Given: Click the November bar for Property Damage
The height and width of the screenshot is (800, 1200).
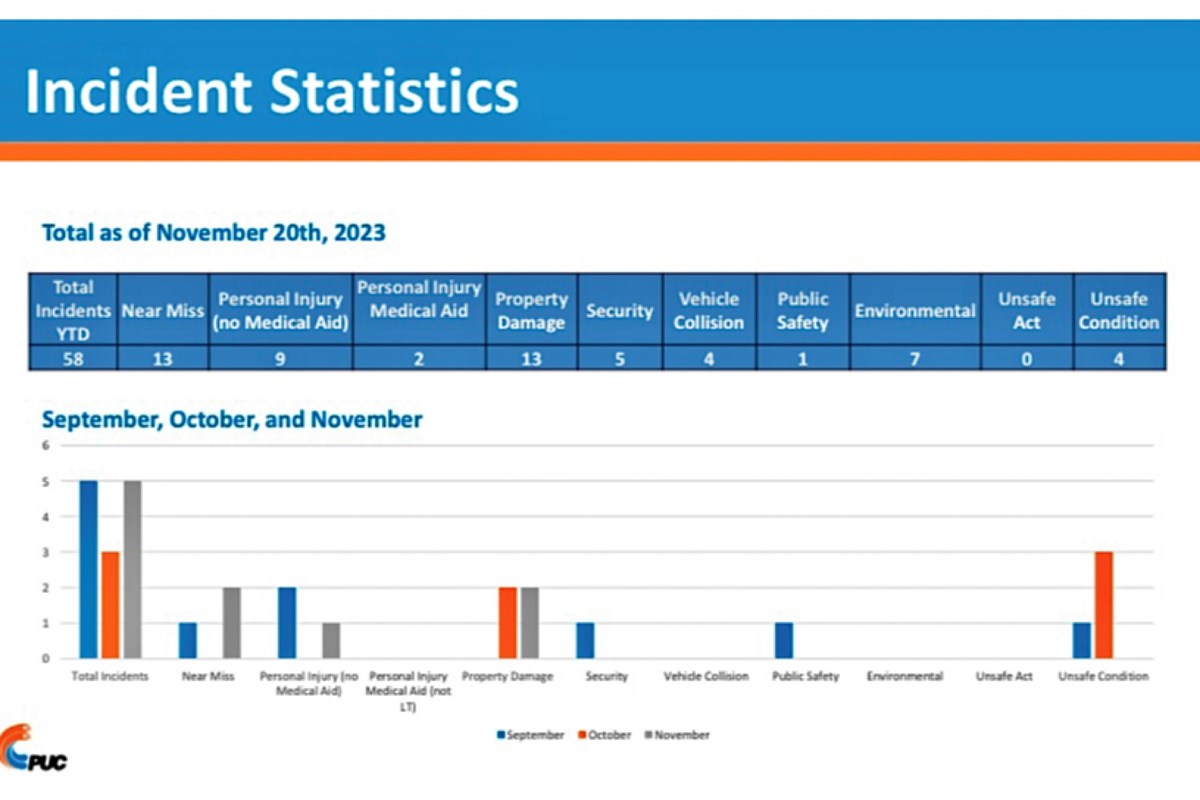Looking at the screenshot, I should point(529,623).
